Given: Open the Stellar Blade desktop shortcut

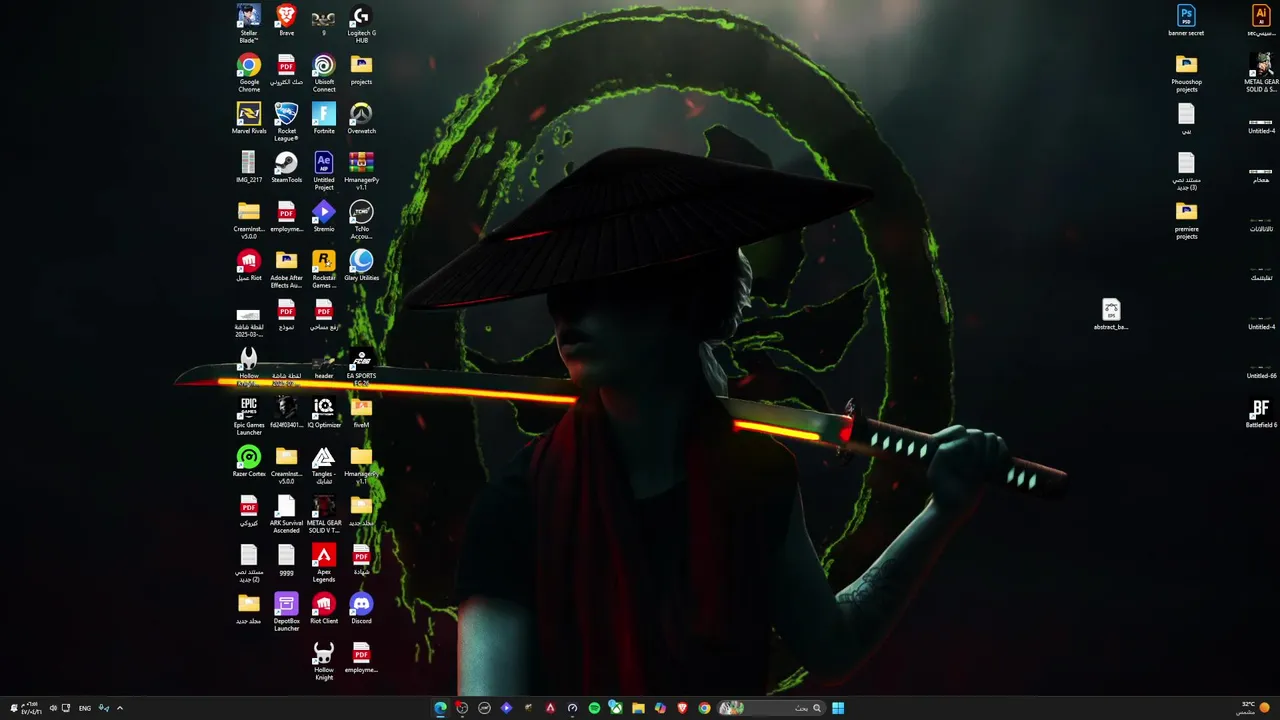Looking at the screenshot, I should (249, 23).
